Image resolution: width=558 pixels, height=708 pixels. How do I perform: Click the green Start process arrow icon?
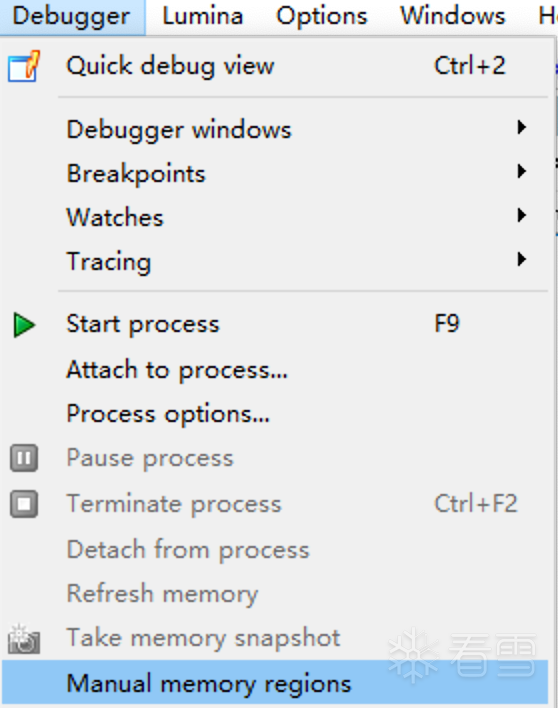tap(24, 325)
